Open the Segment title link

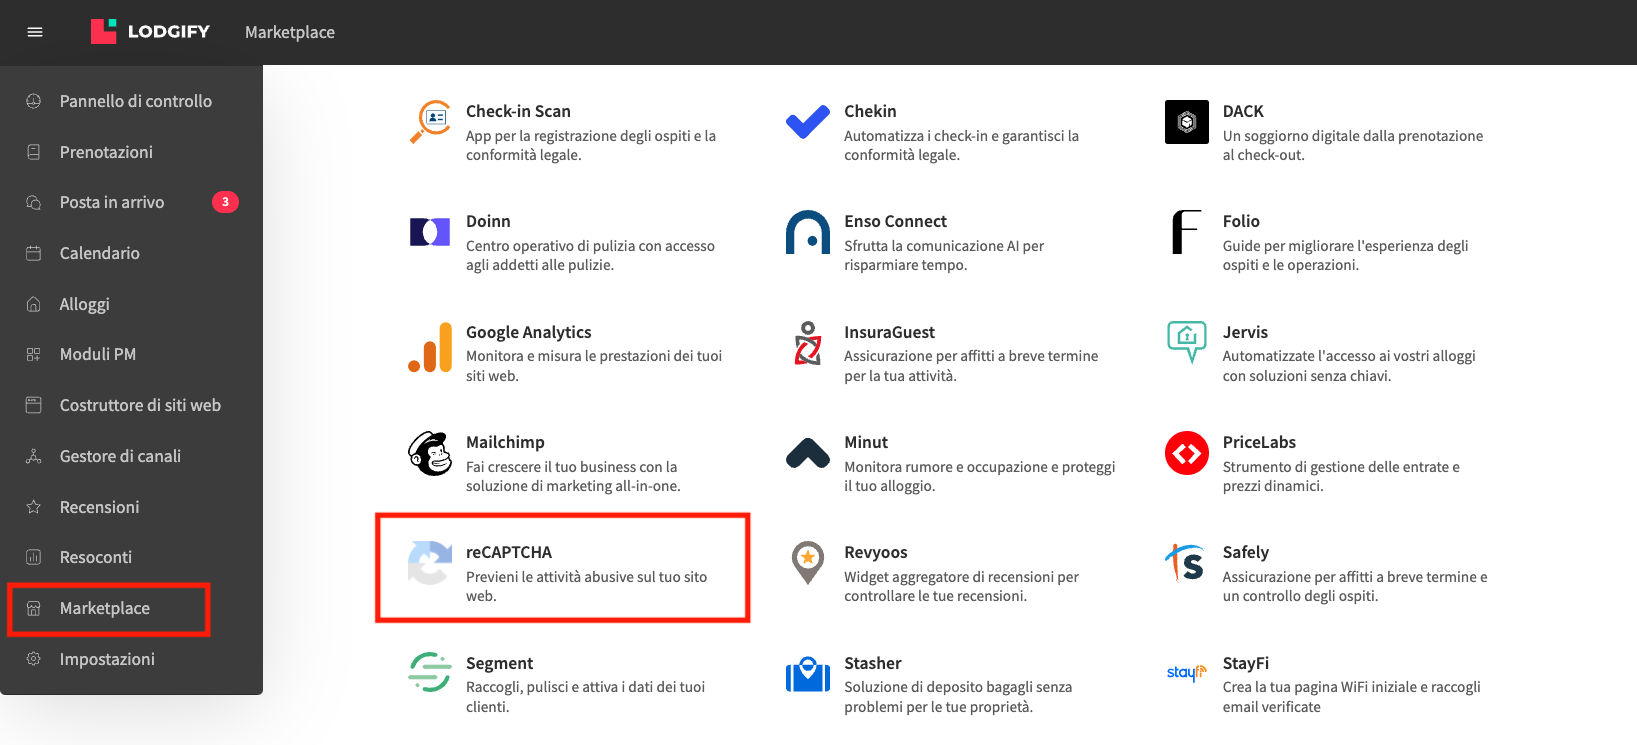coord(499,663)
